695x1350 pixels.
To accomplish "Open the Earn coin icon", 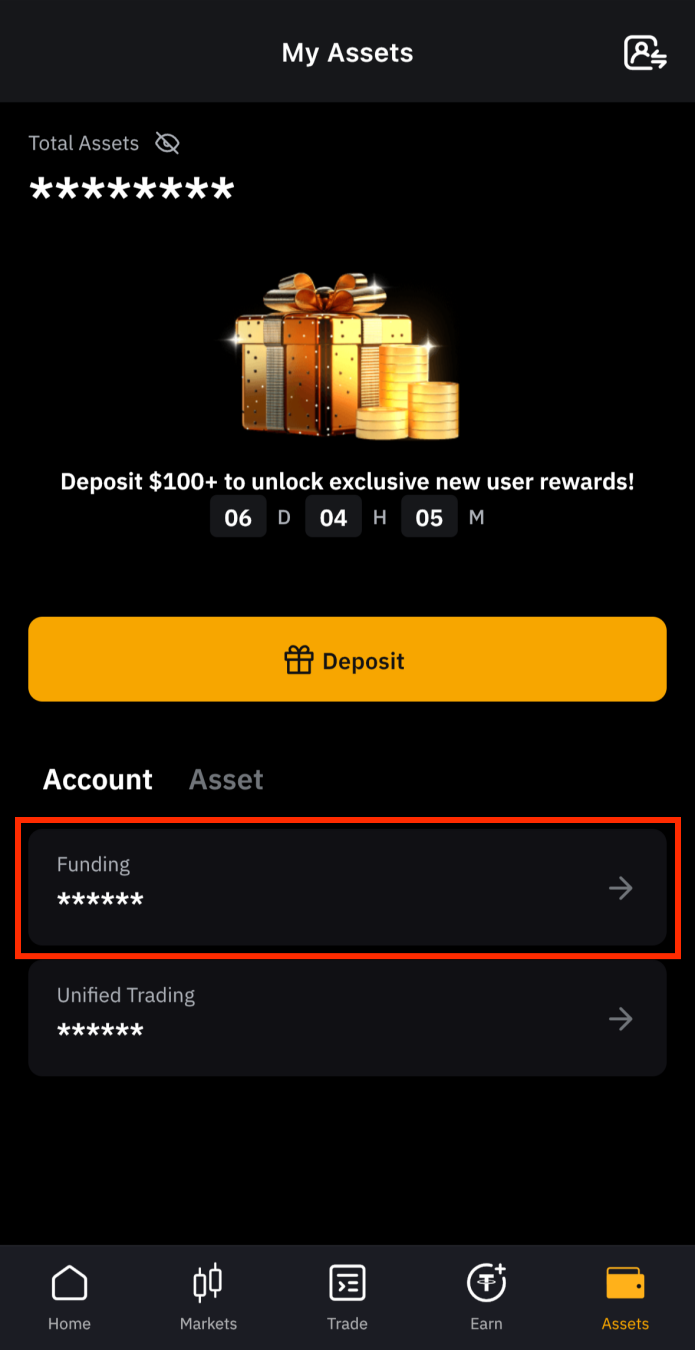I will (x=487, y=1282).
